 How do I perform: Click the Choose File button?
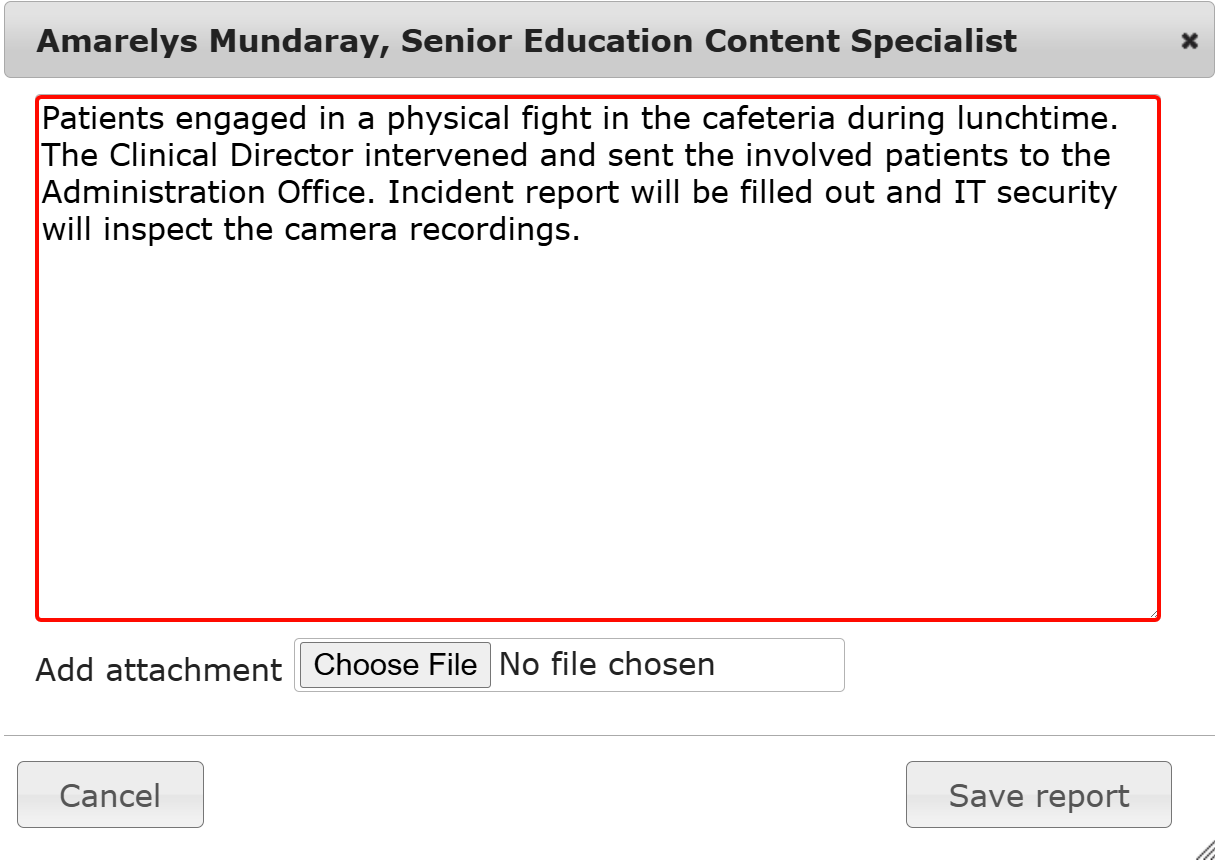click(395, 665)
